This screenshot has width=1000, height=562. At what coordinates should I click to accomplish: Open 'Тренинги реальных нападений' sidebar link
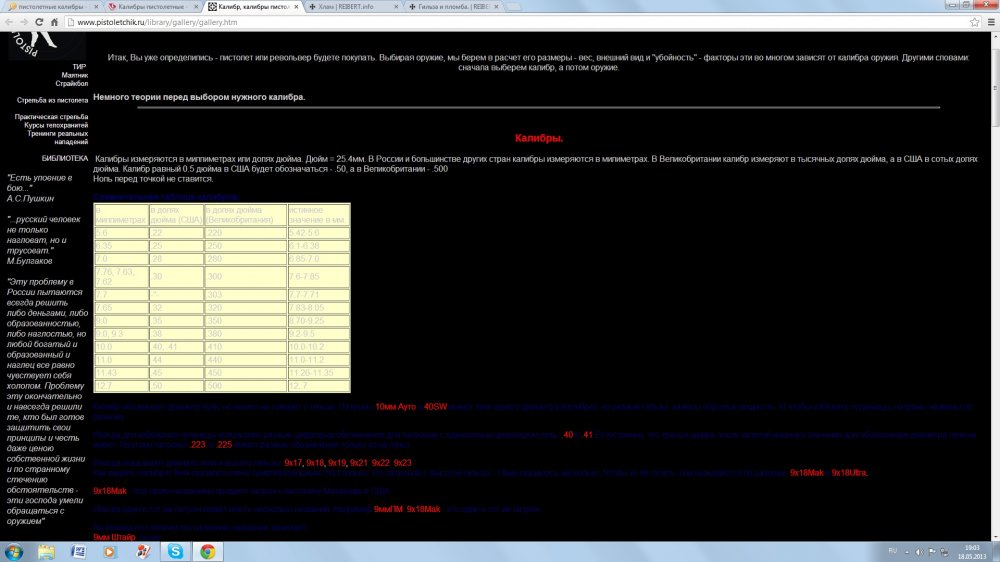tap(57, 137)
